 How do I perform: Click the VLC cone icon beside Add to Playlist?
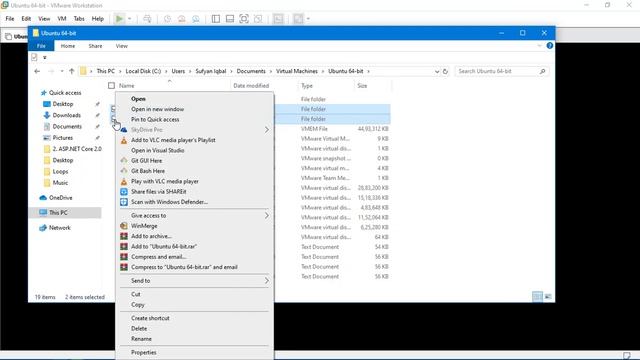pyautogui.click(x=124, y=140)
